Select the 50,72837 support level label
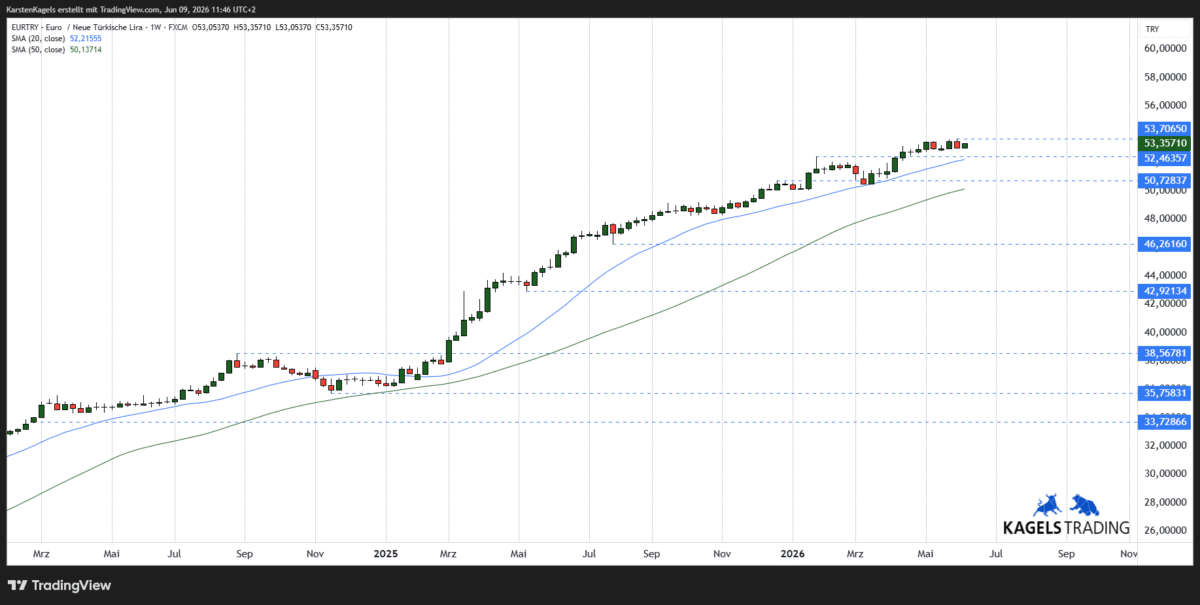Screen dimensions: 1200x605 point(1165,180)
